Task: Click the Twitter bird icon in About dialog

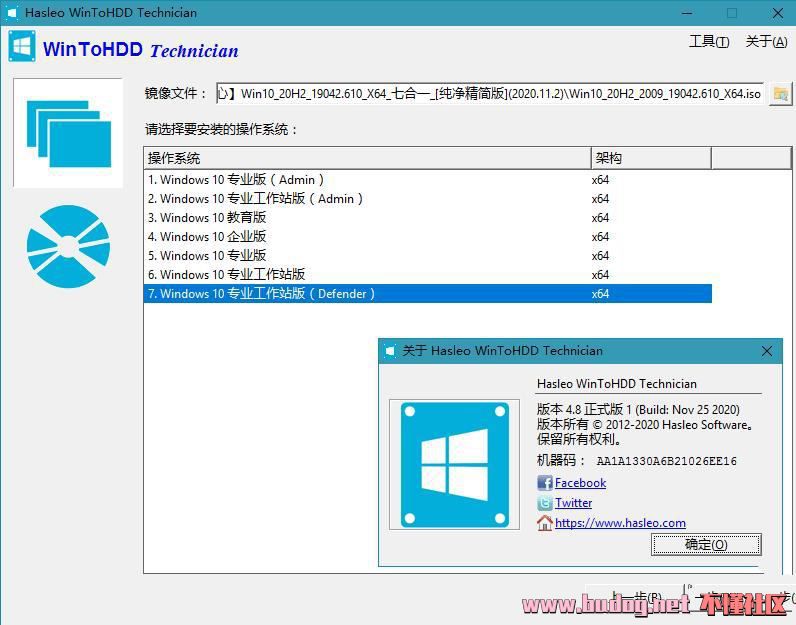Action: click(x=545, y=503)
